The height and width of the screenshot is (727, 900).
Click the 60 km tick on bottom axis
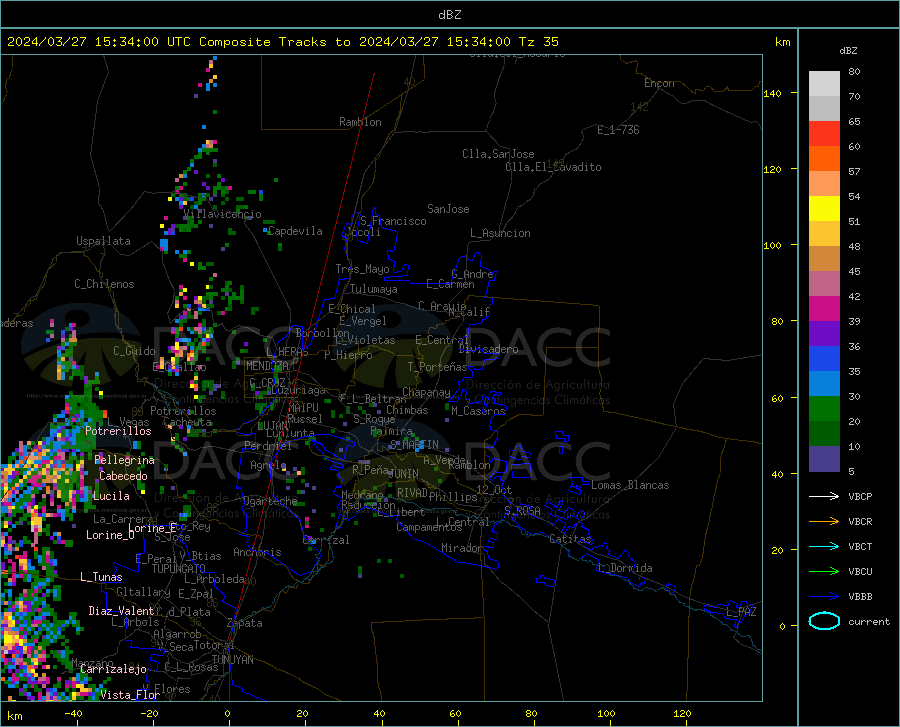coord(455,714)
